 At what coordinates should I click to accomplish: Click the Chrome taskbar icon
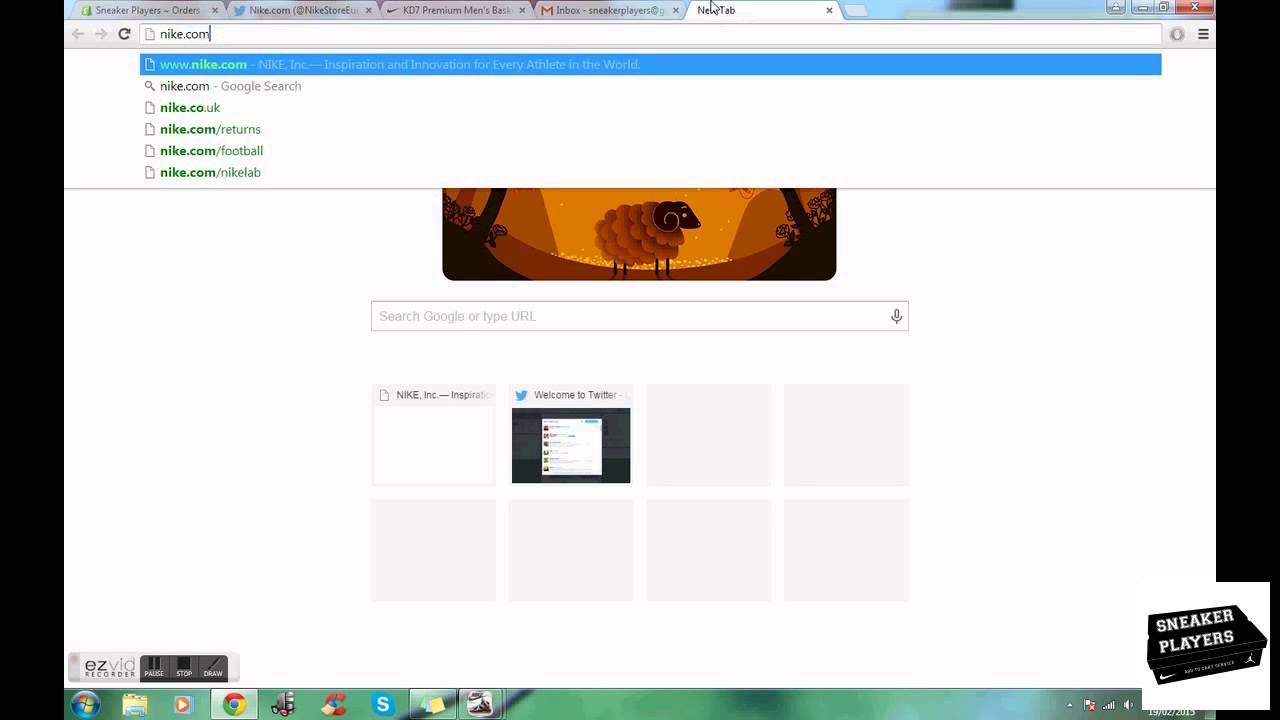(x=234, y=705)
